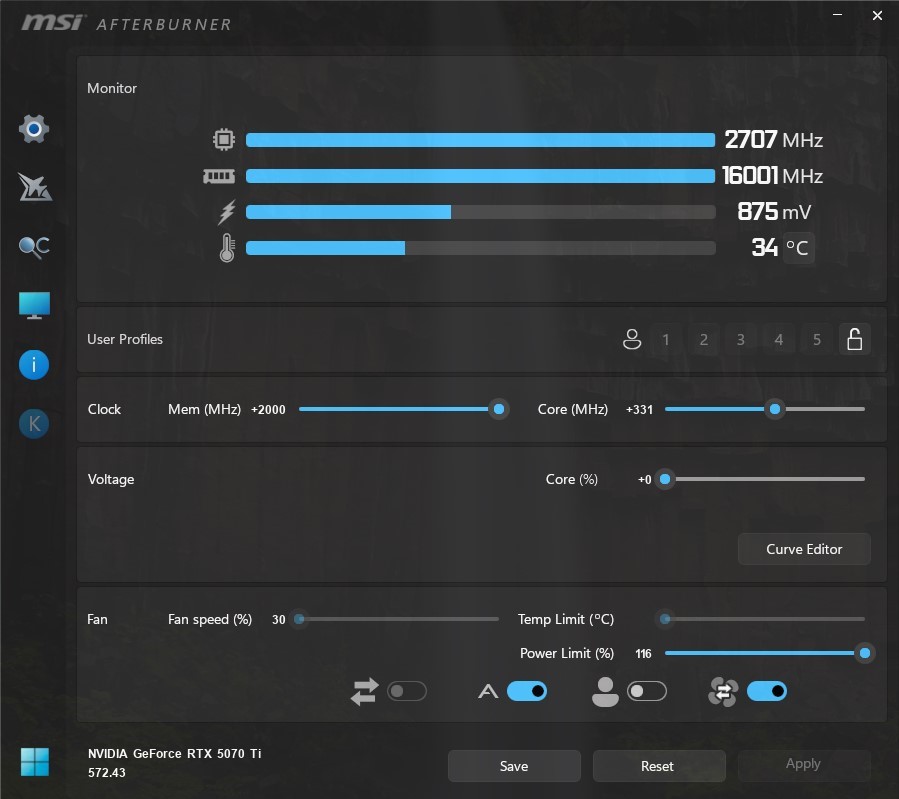The height and width of the screenshot is (799, 899).
Task: Disable the fan sync switch
Action: coord(767,691)
